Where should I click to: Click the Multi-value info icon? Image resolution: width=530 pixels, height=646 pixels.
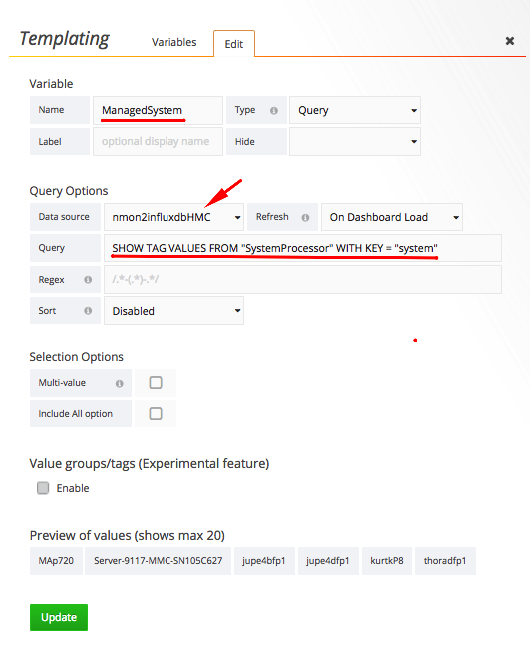click(120, 384)
